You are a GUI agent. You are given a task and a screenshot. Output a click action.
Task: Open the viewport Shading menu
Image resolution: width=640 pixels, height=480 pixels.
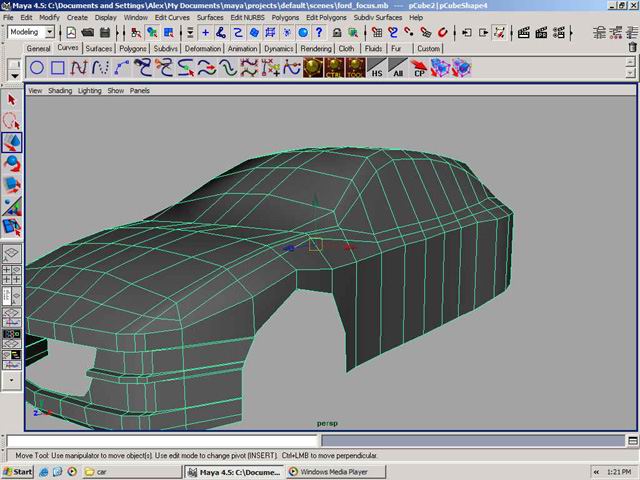(60, 90)
